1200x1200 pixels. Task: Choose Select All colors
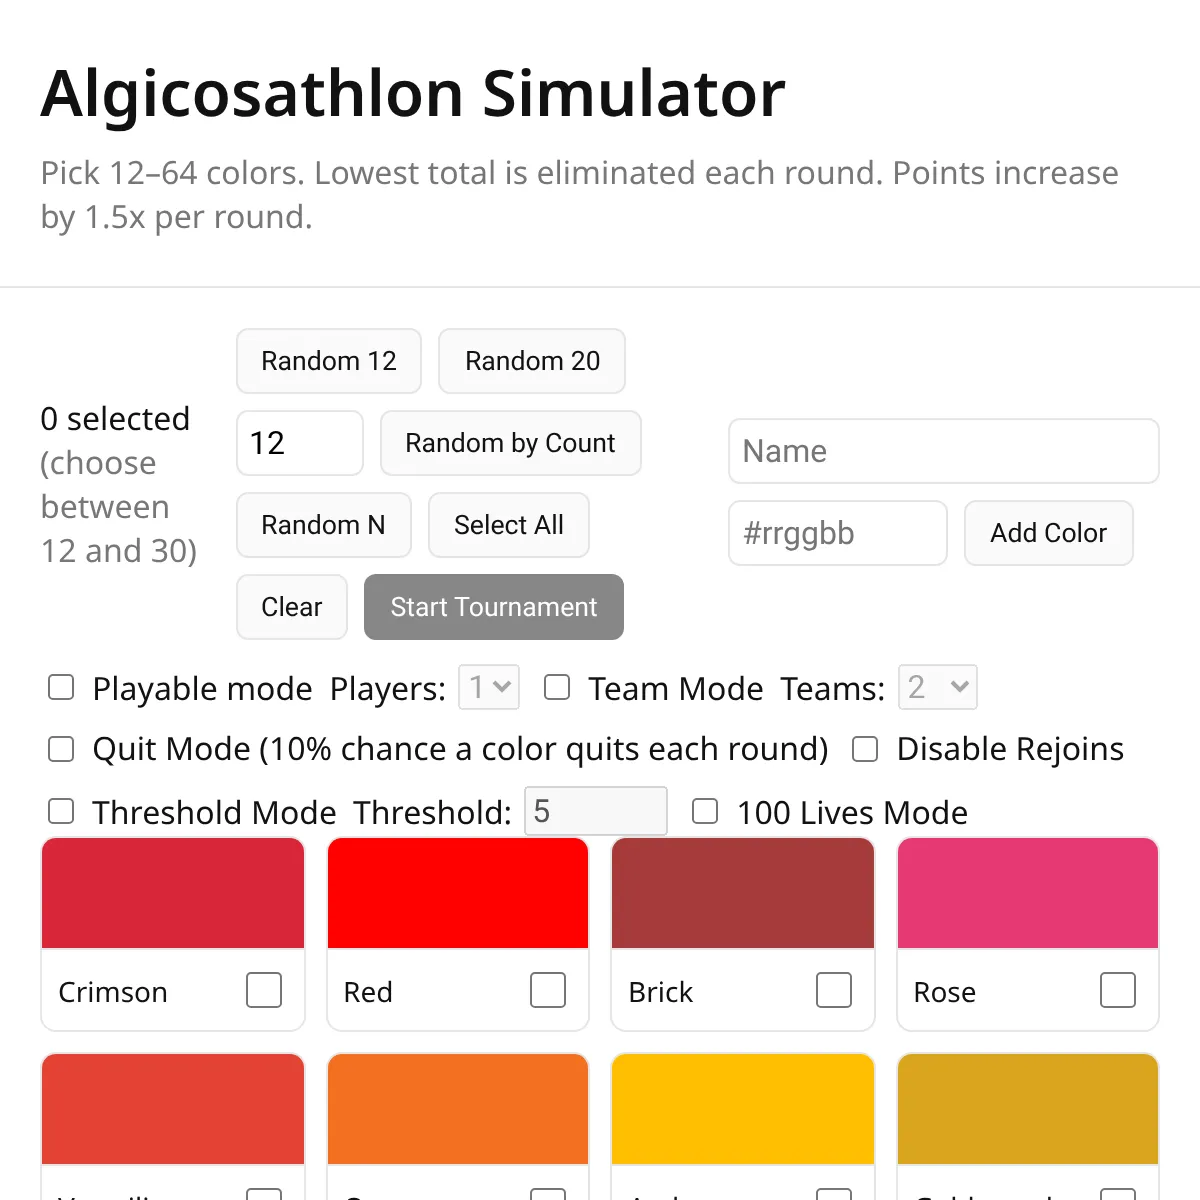coord(509,525)
